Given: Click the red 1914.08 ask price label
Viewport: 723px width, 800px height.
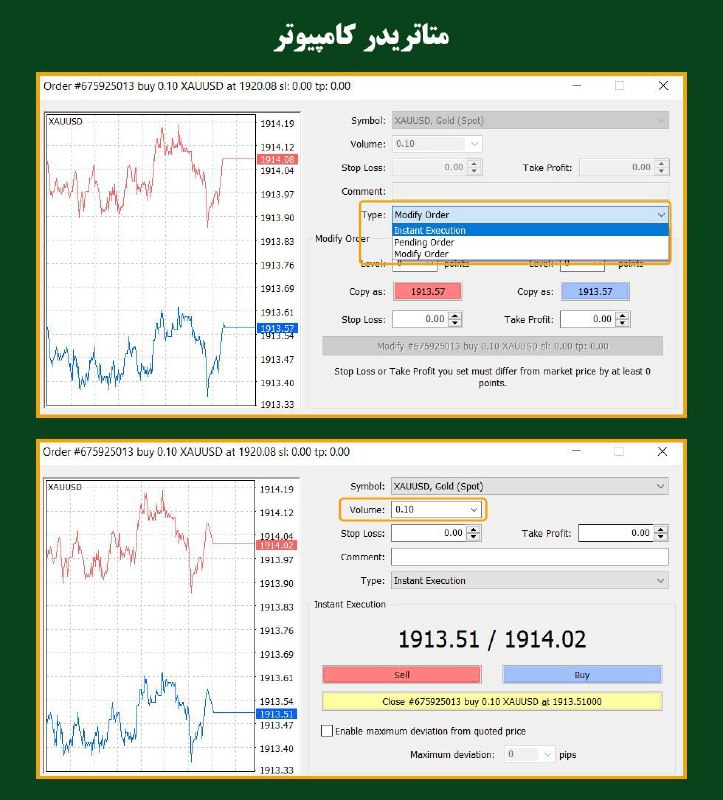Looking at the screenshot, I should coord(277,159).
